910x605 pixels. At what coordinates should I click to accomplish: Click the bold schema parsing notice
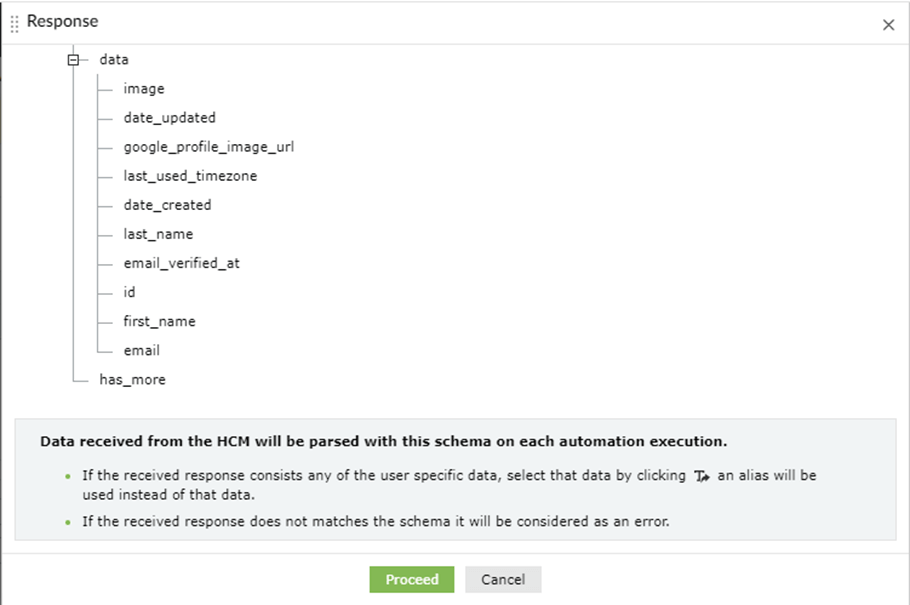coord(383,441)
